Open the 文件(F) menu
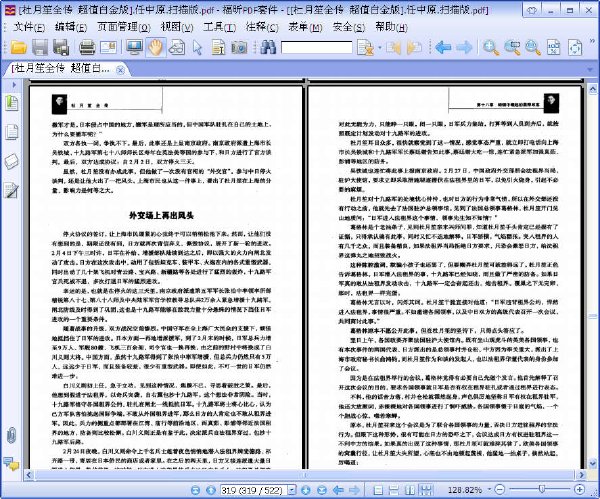The width and height of the screenshot is (600, 499). 29,27
